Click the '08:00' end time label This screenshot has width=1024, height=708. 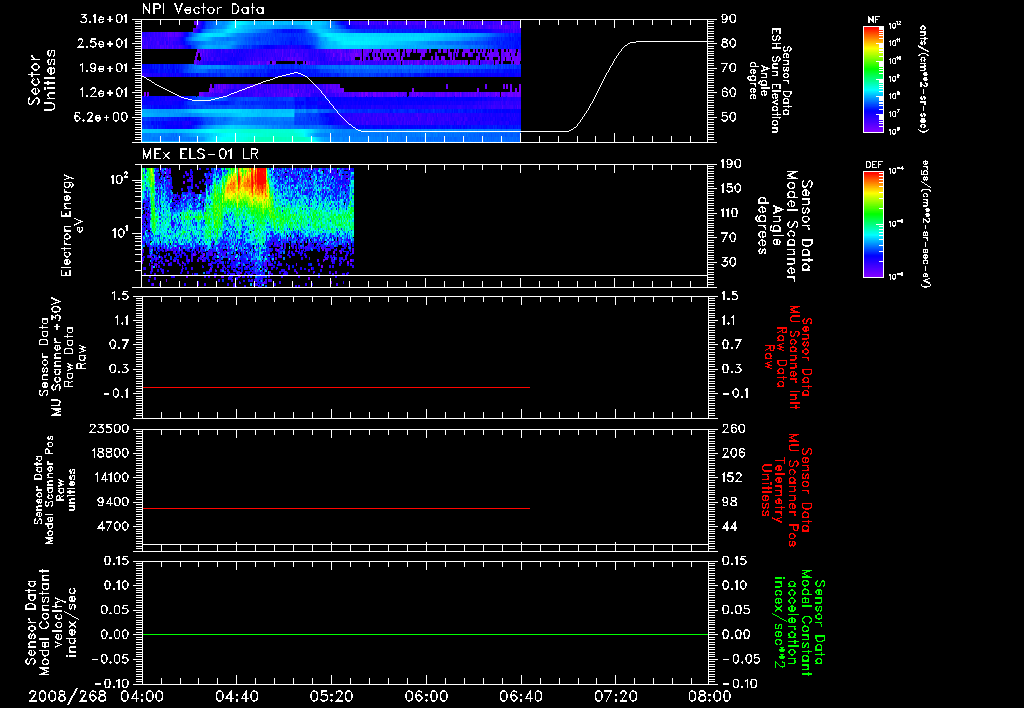point(709,696)
